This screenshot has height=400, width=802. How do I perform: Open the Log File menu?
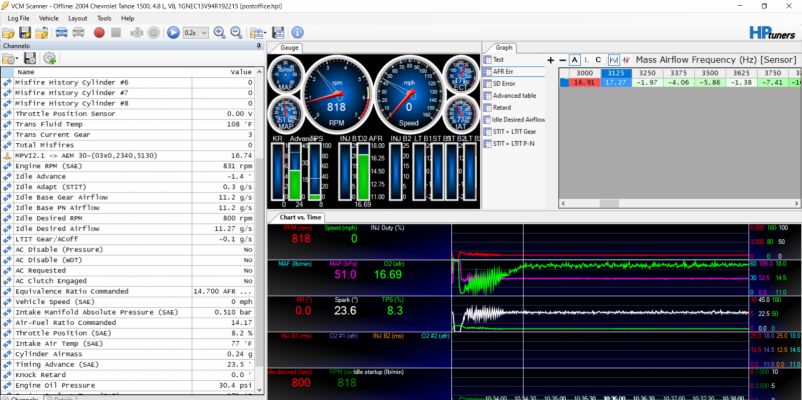click(x=18, y=18)
